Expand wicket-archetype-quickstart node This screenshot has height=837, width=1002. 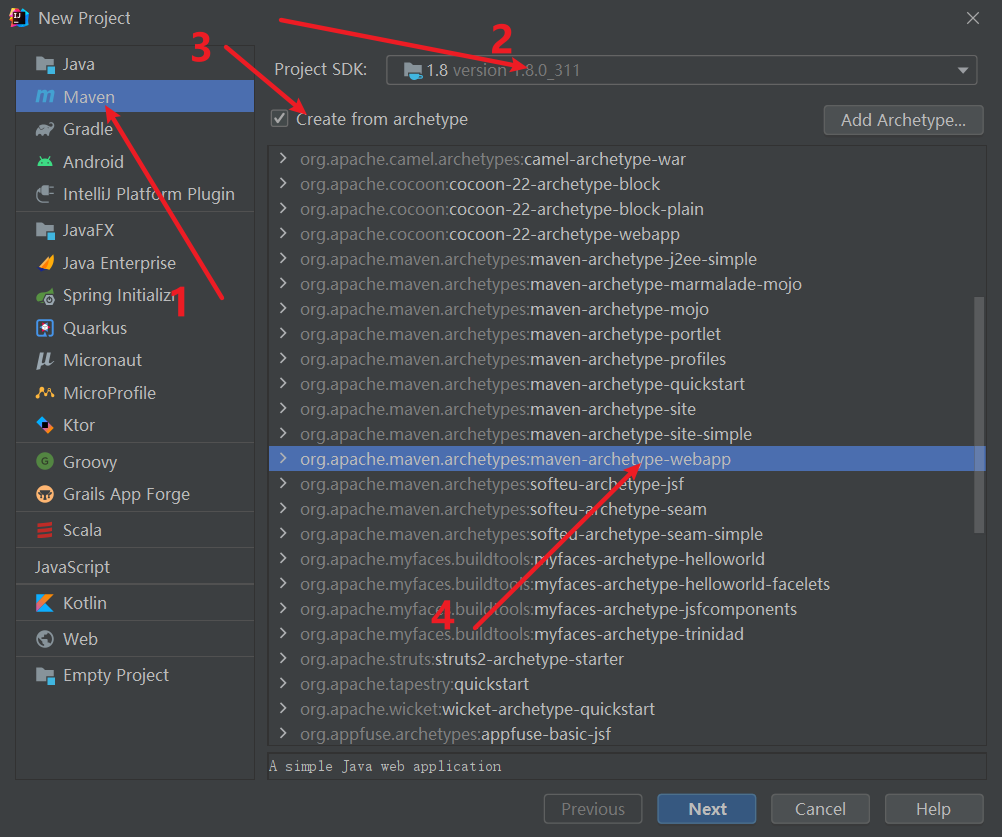pos(283,708)
